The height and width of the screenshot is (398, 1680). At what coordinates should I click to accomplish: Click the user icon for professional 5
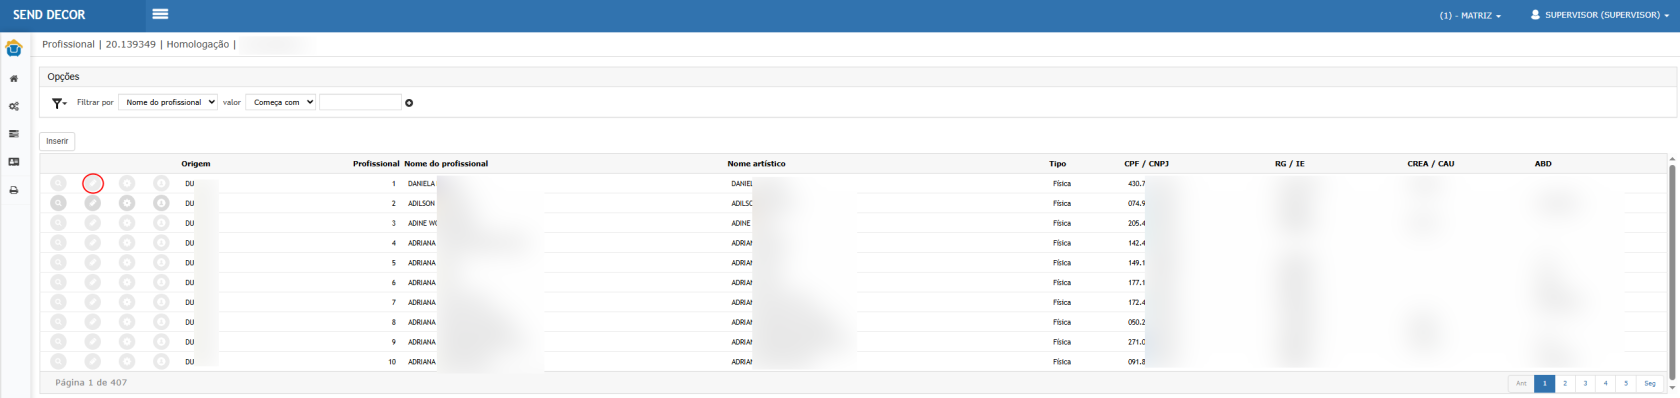[x=161, y=263]
